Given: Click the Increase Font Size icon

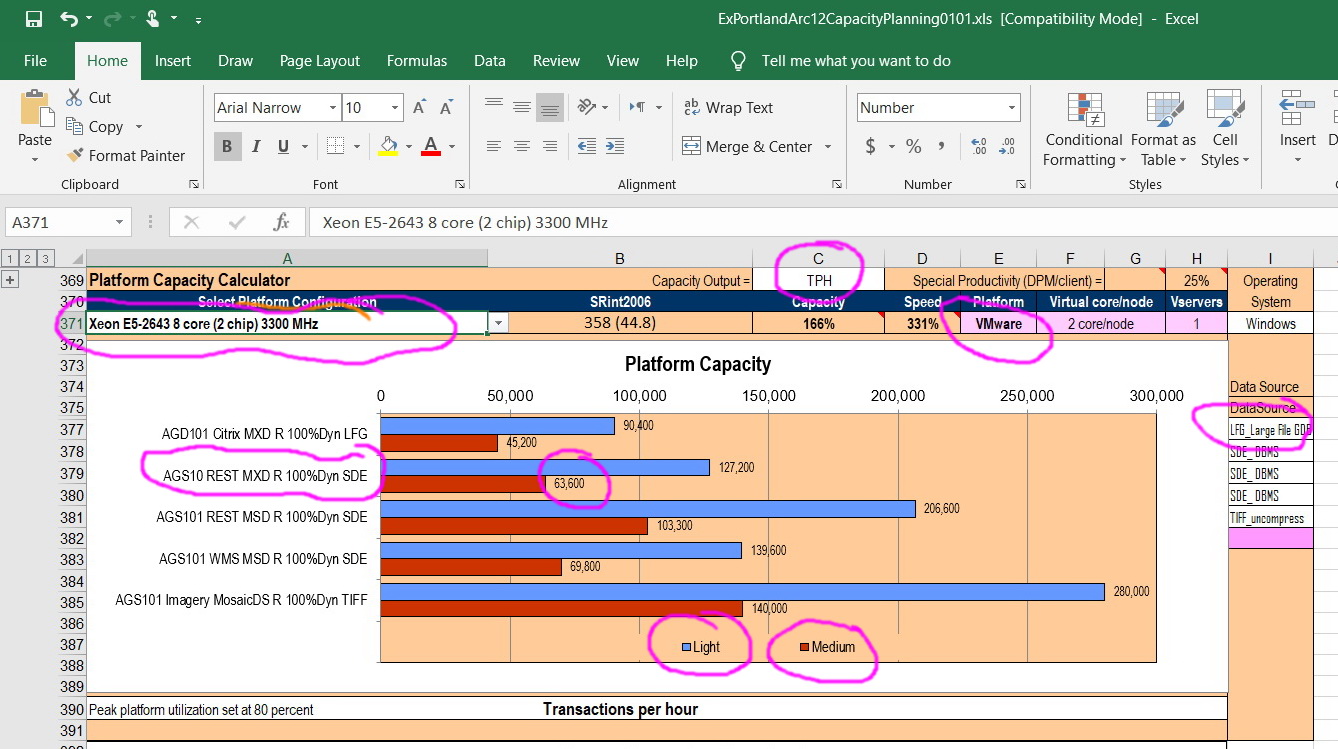Looking at the screenshot, I should (x=419, y=108).
